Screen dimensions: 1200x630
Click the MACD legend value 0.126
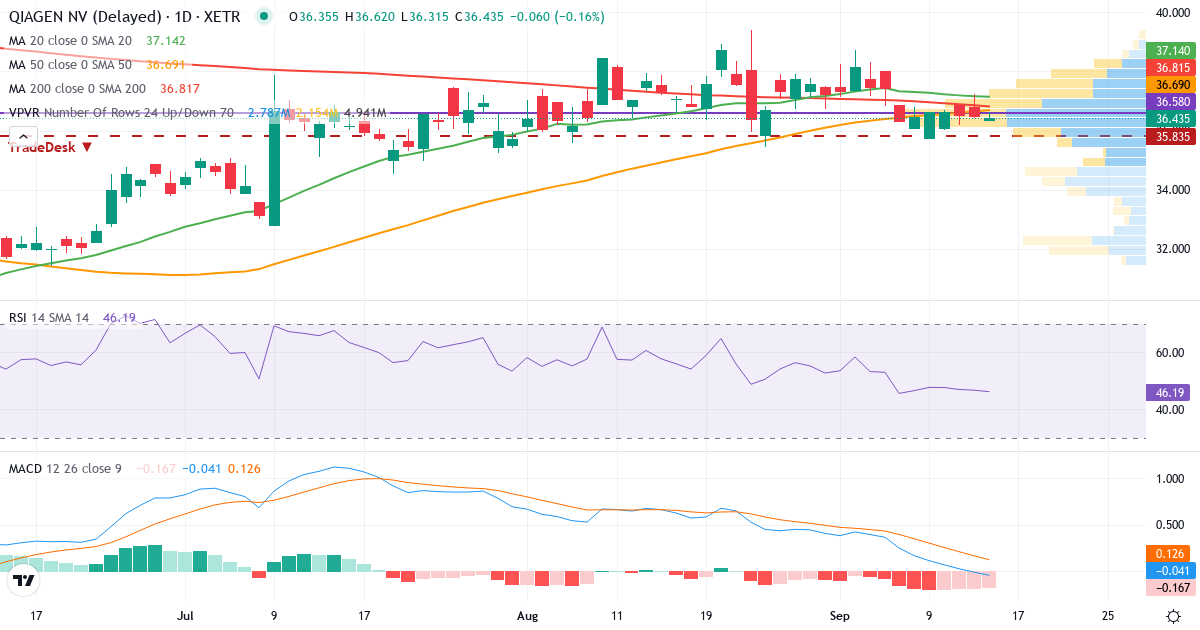click(x=245, y=468)
